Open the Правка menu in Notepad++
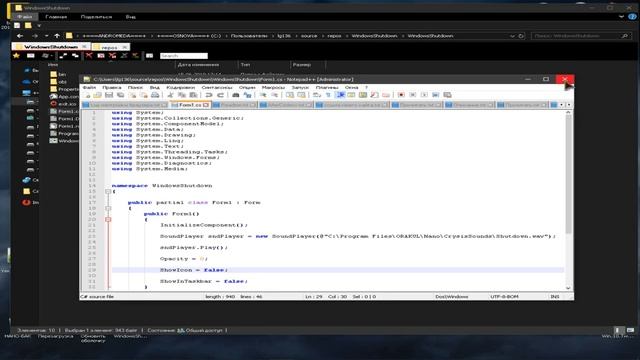 click(111, 87)
